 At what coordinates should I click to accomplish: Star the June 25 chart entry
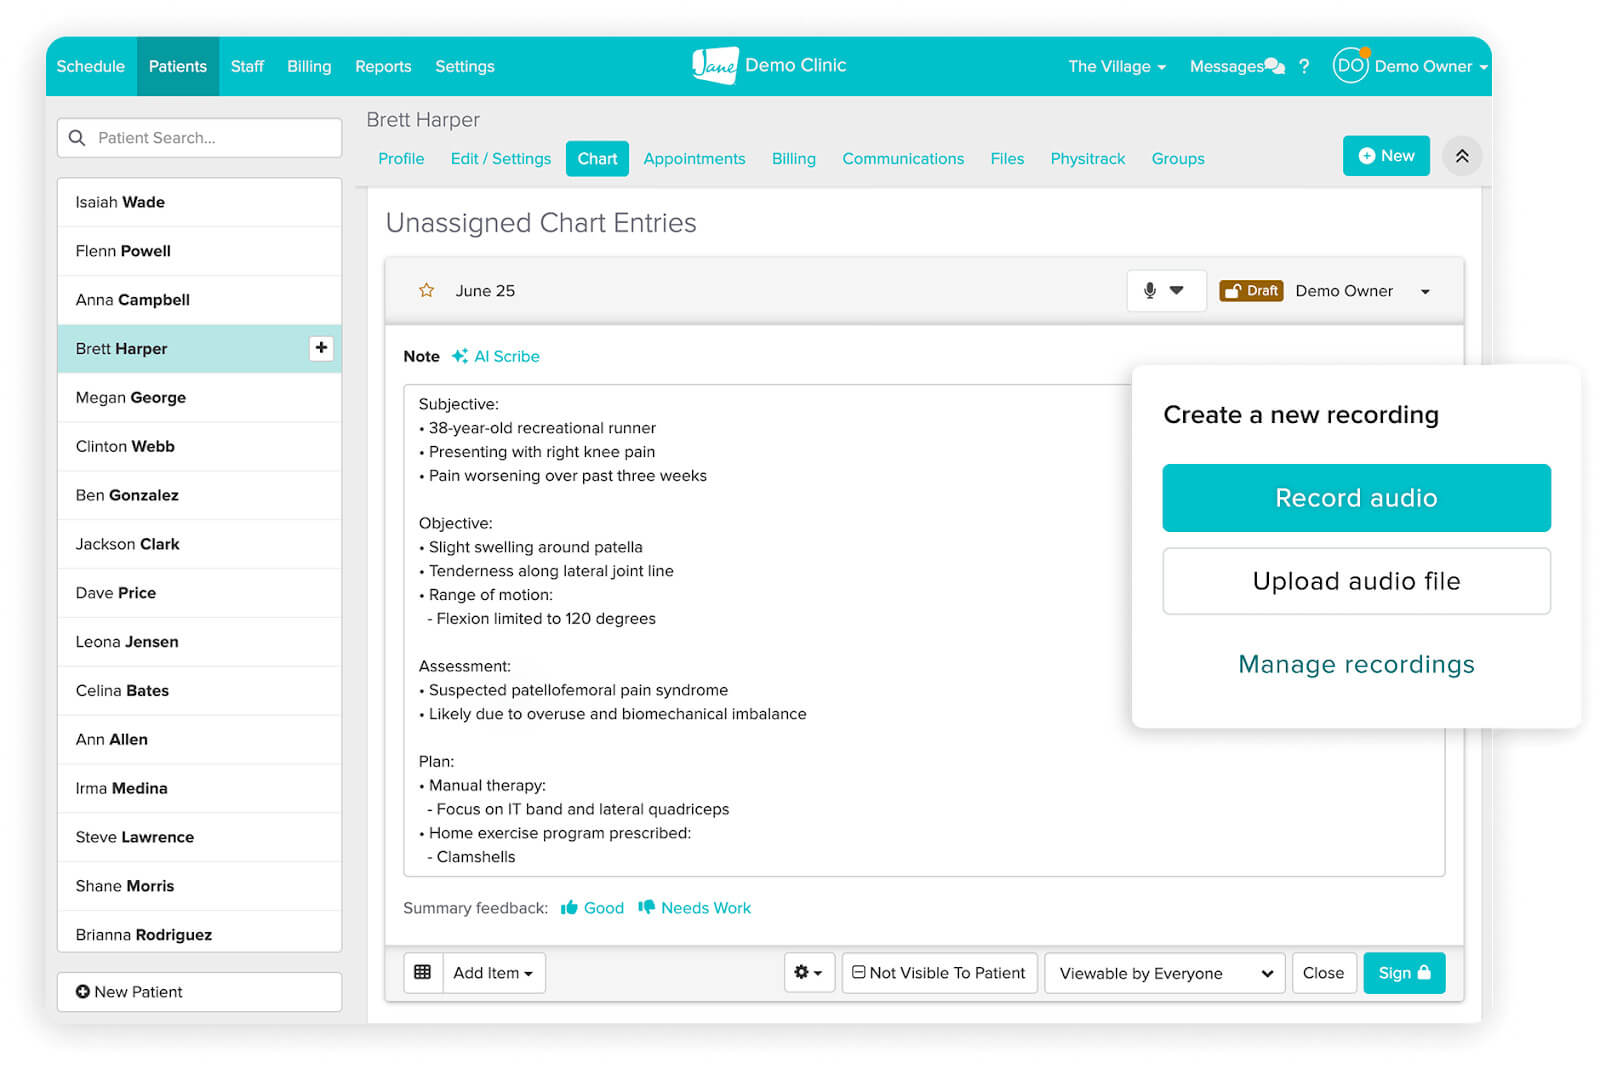point(427,290)
